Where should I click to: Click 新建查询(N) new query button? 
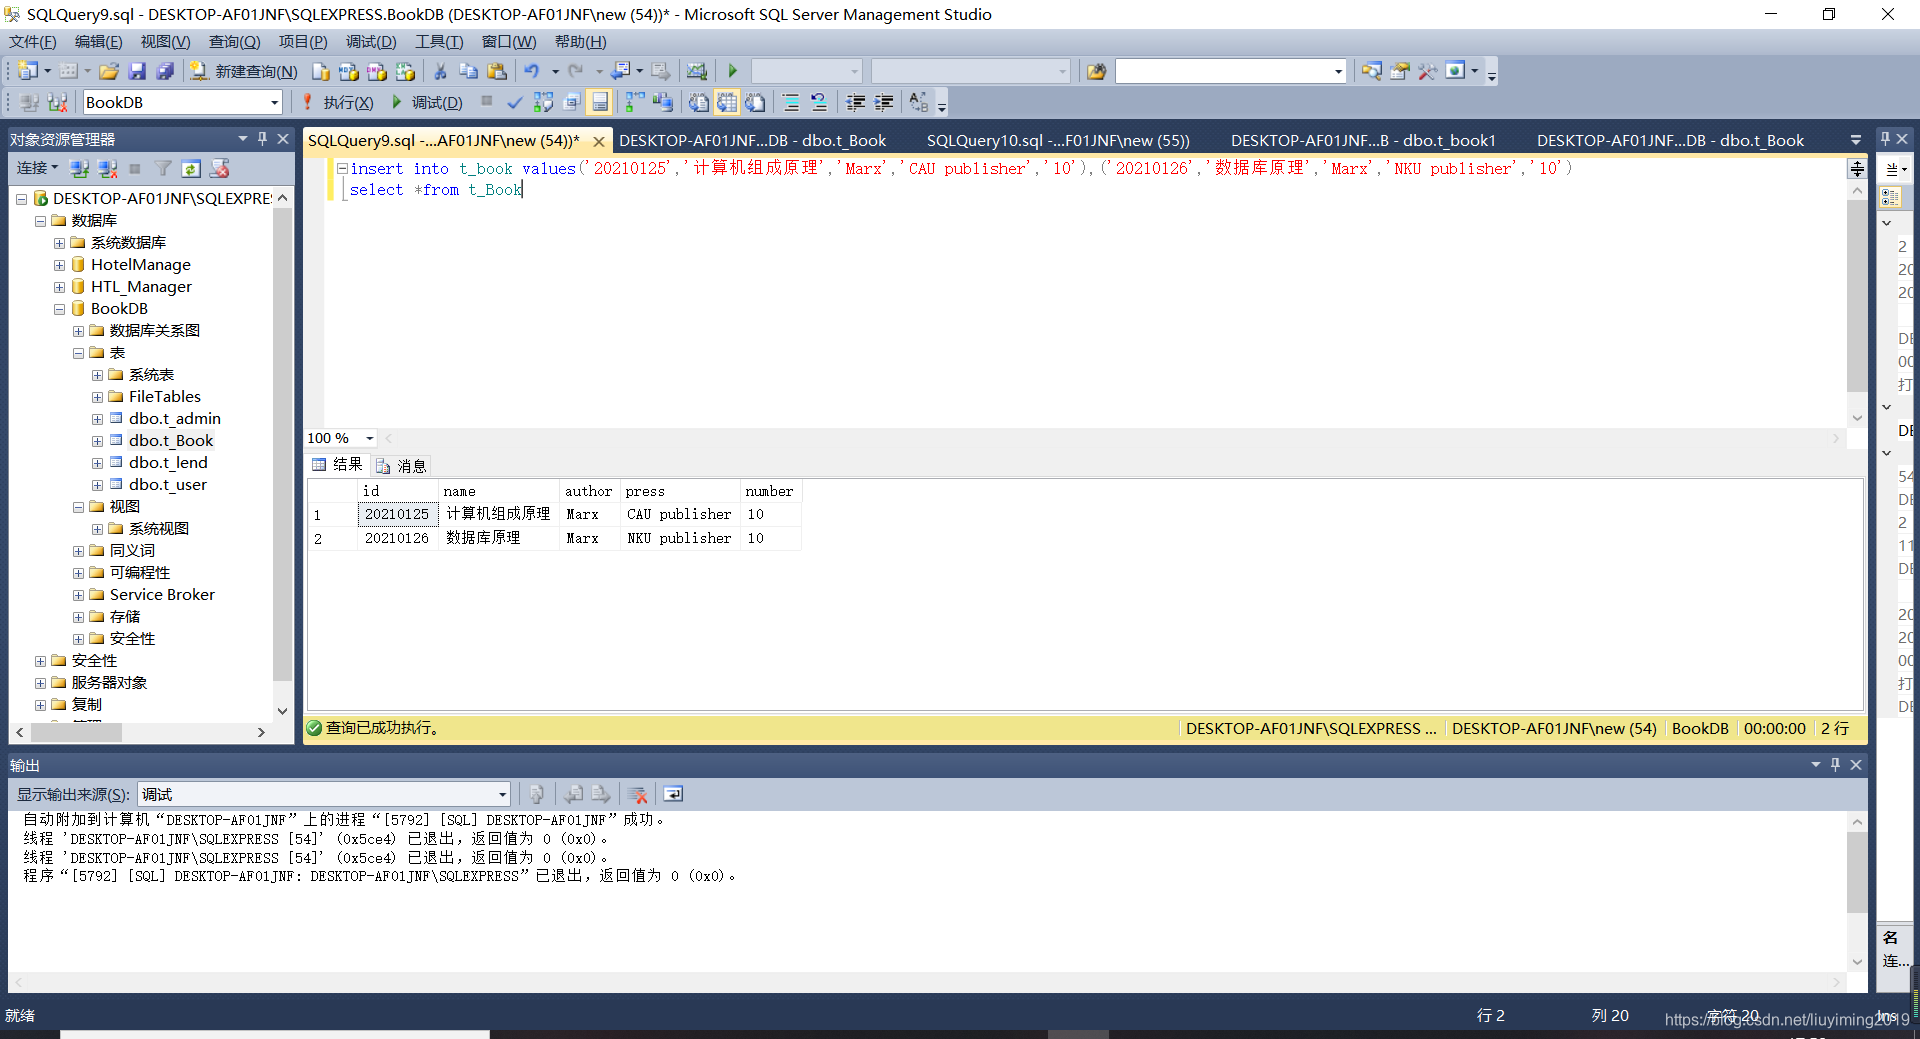pos(244,71)
